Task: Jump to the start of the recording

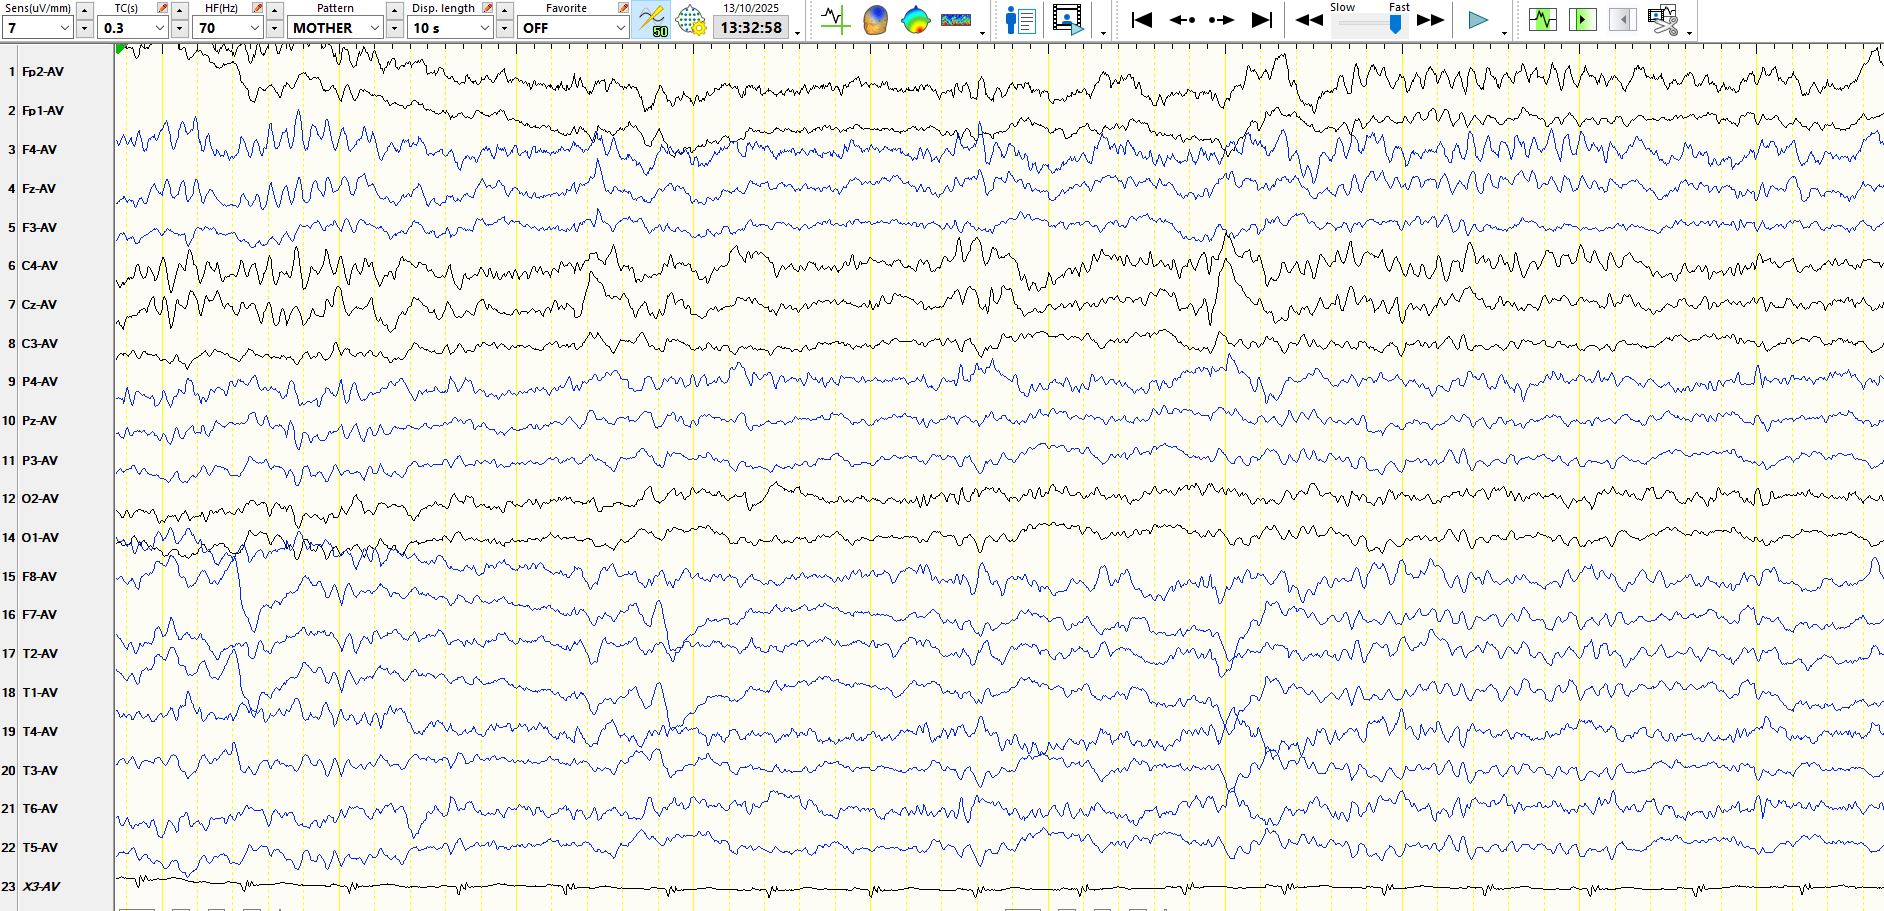Action: [x=1142, y=20]
